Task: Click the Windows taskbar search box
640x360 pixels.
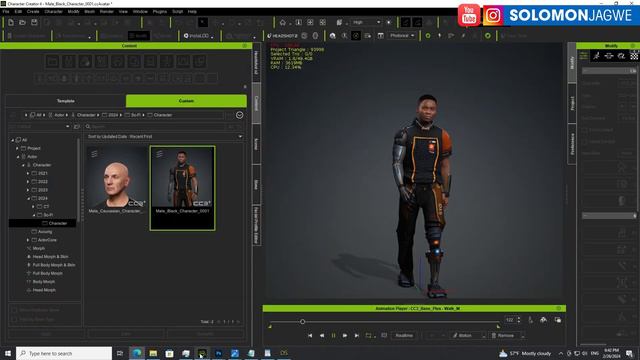Action: coord(64,353)
